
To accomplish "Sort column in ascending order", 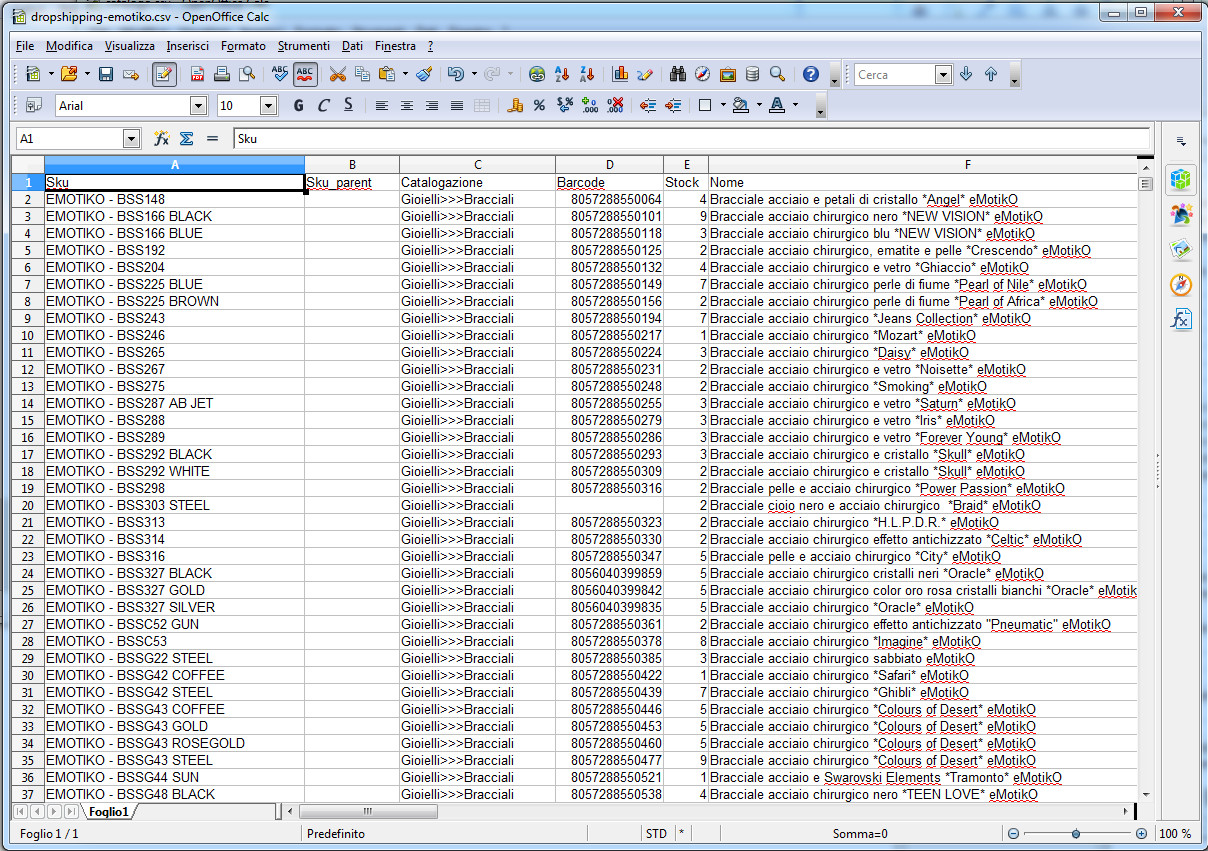I will point(562,75).
